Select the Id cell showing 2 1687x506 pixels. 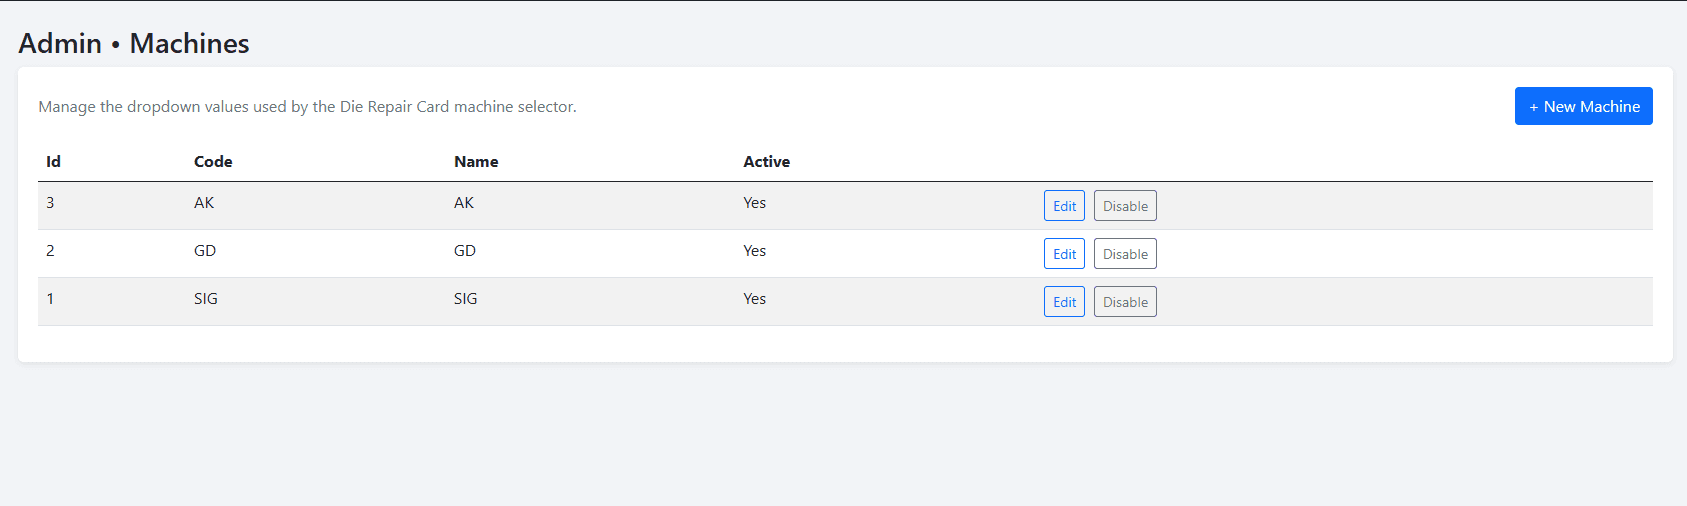click(x=50, y=251)
